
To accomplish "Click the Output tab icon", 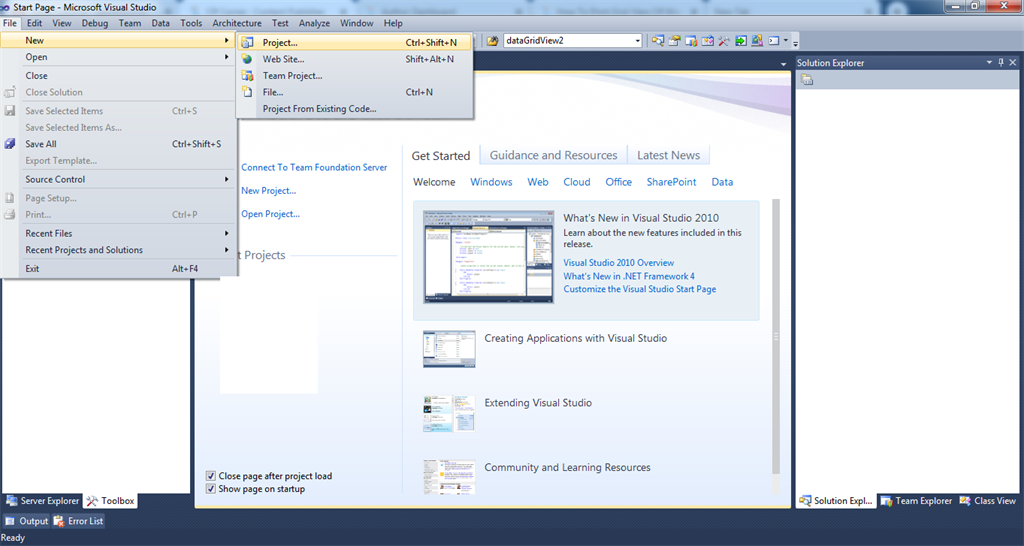I will click(x=10, y=521).
